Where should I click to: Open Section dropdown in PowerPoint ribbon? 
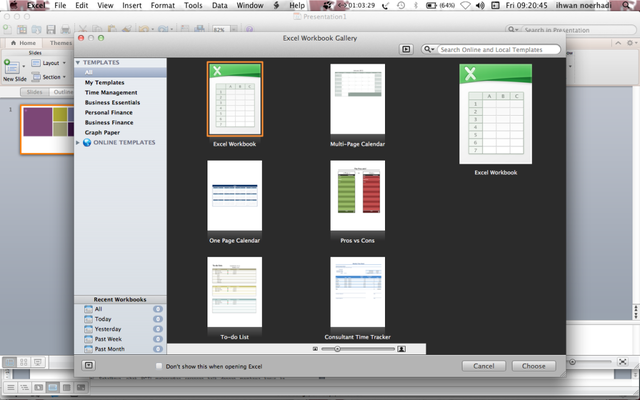(49, 77)
